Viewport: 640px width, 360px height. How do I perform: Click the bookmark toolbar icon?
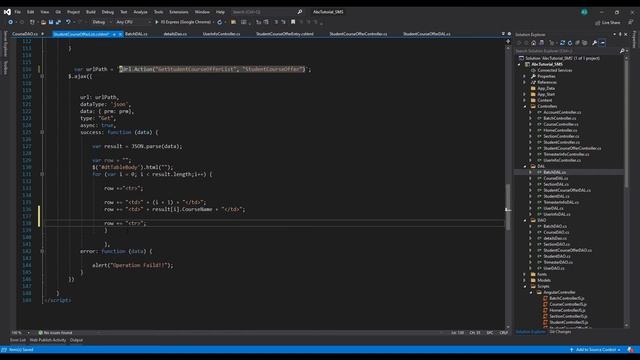[x=293, y=22]
